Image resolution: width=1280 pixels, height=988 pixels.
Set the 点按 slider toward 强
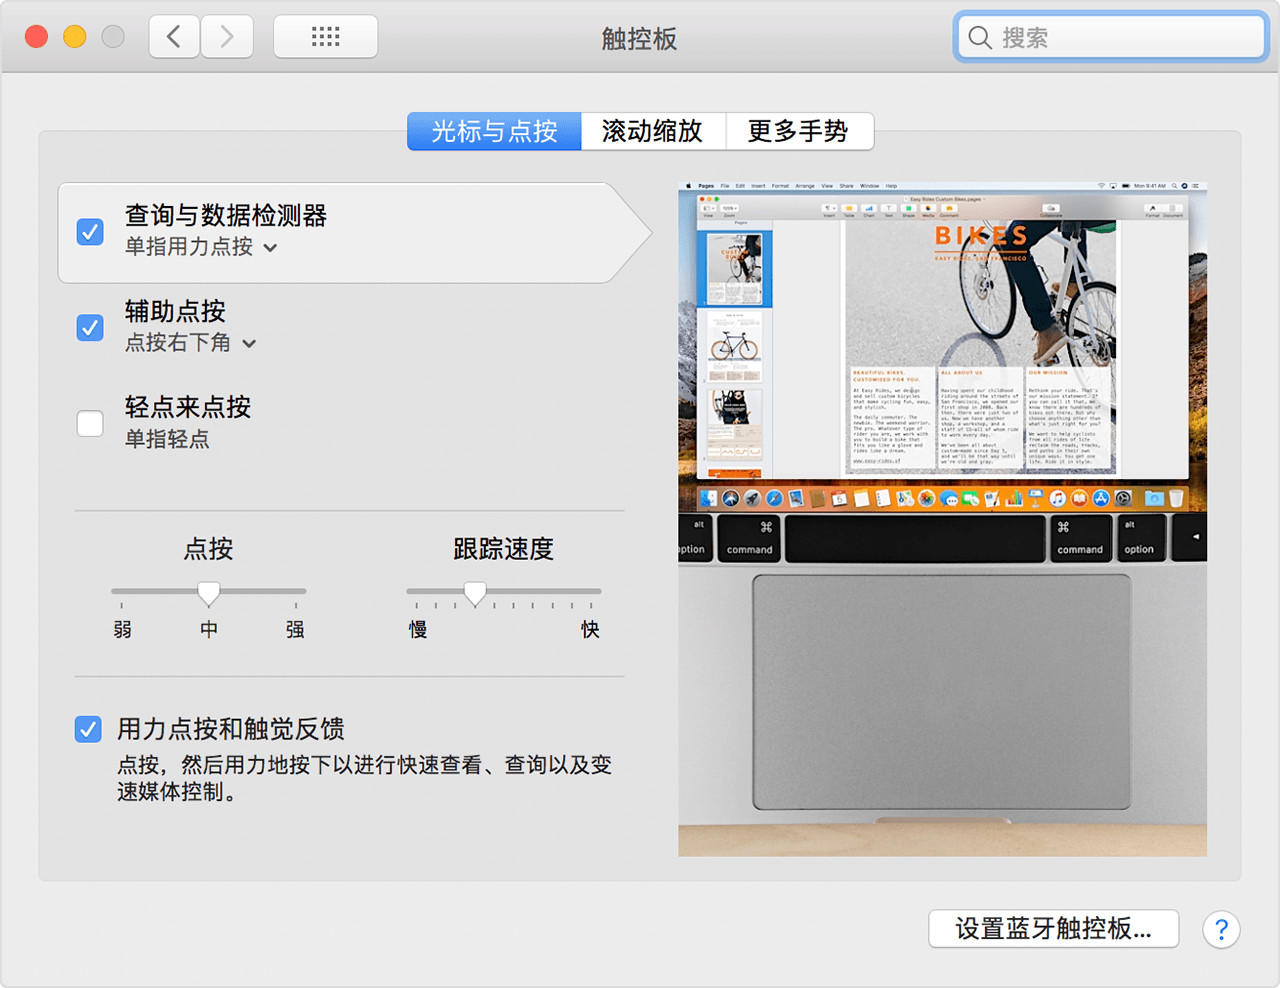tap(294, 592)
